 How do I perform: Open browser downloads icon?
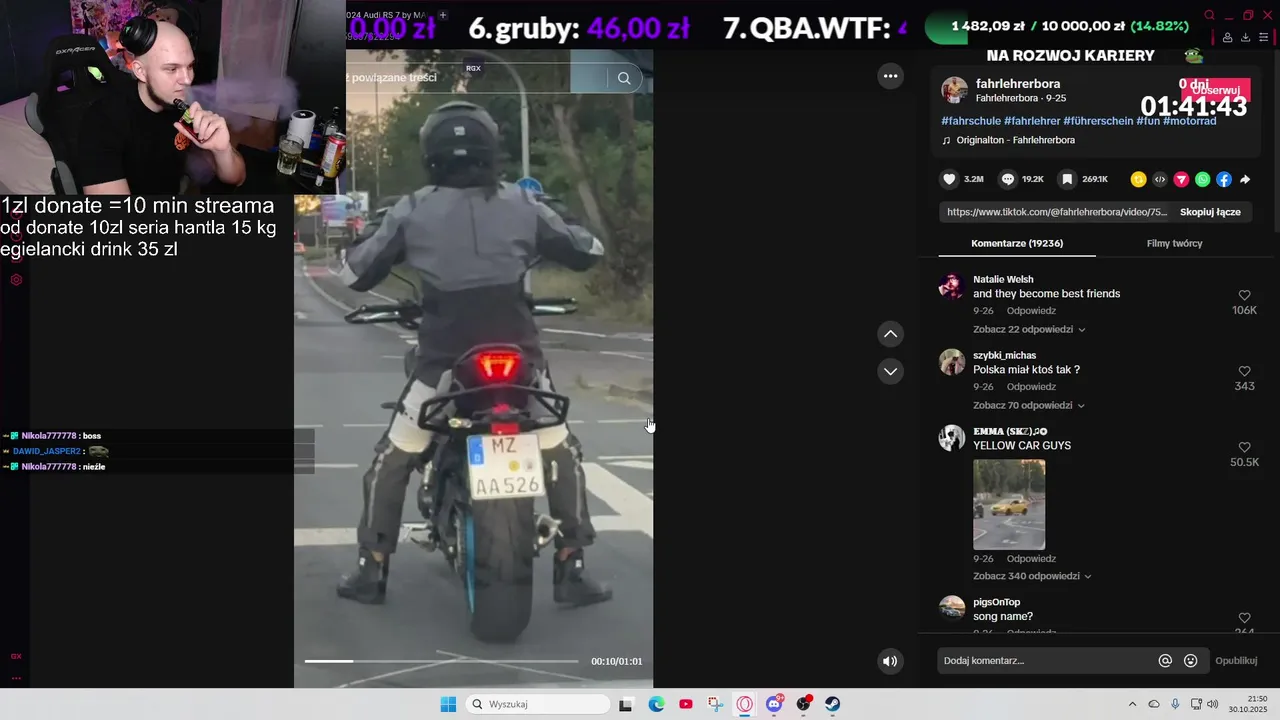tap(1245, 37)
